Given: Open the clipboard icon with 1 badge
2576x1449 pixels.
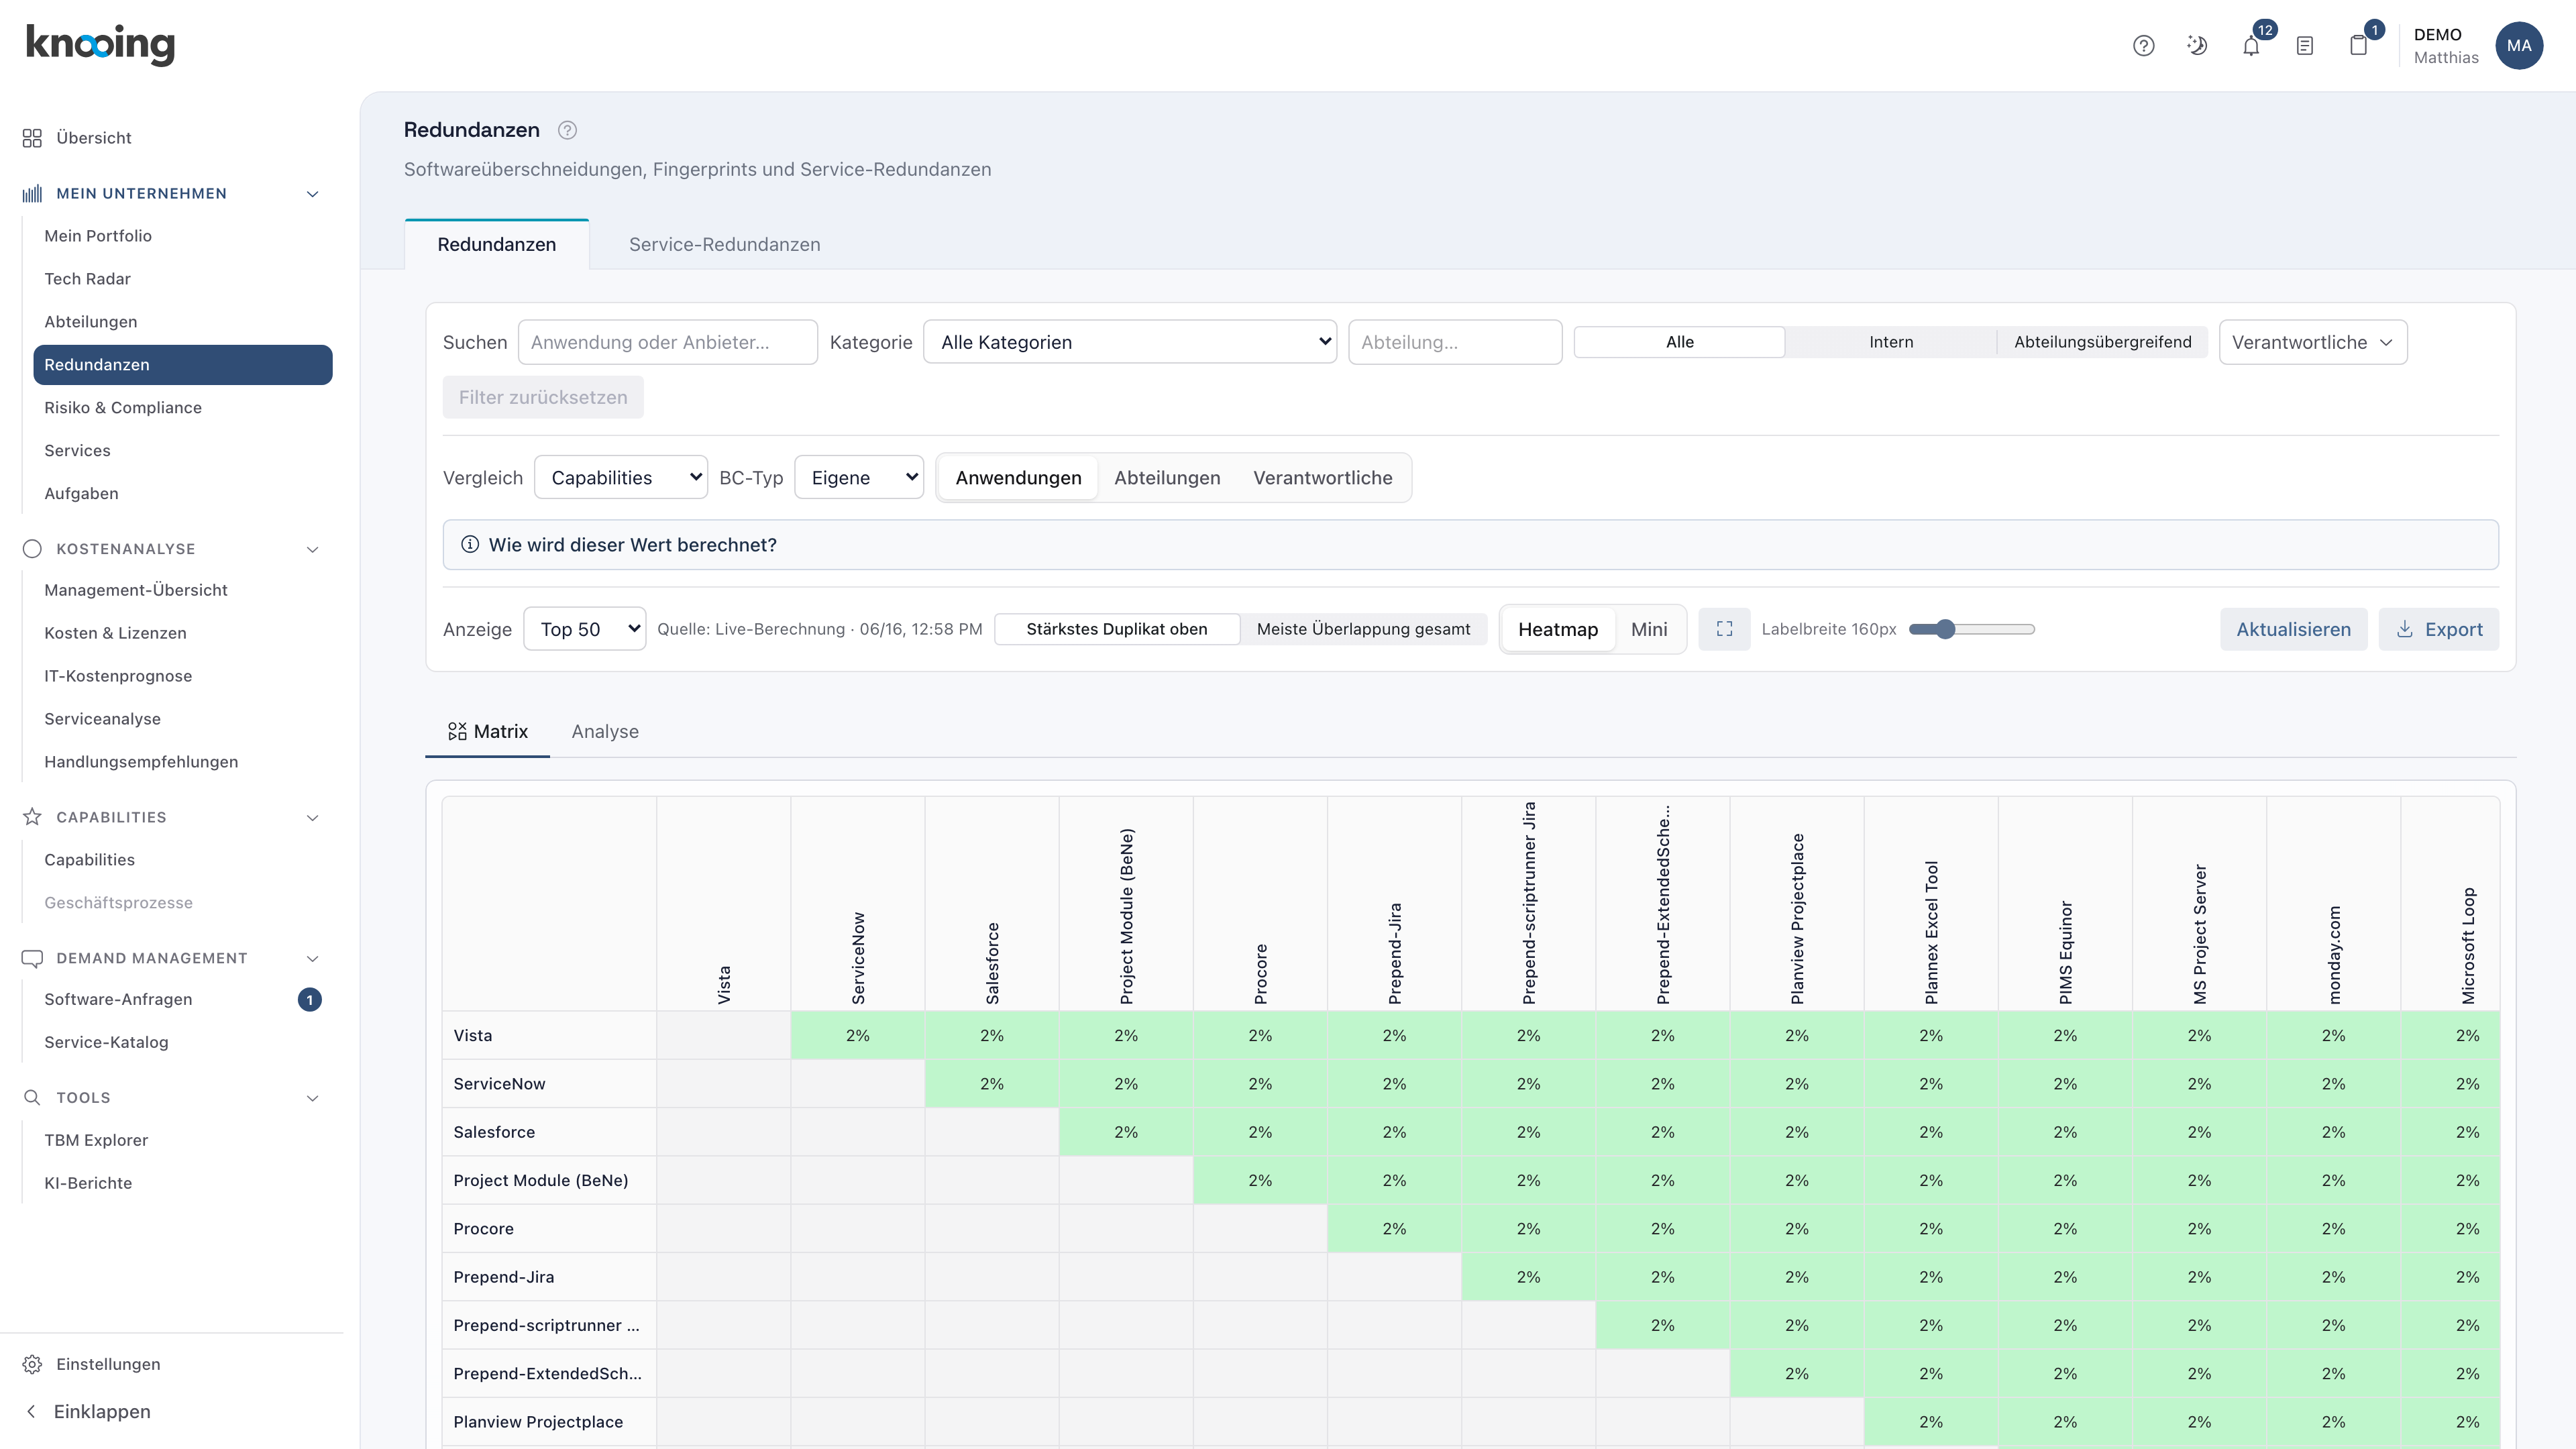Looking at the screenshot, I should pyautogui.click(x=2359, y=46).
